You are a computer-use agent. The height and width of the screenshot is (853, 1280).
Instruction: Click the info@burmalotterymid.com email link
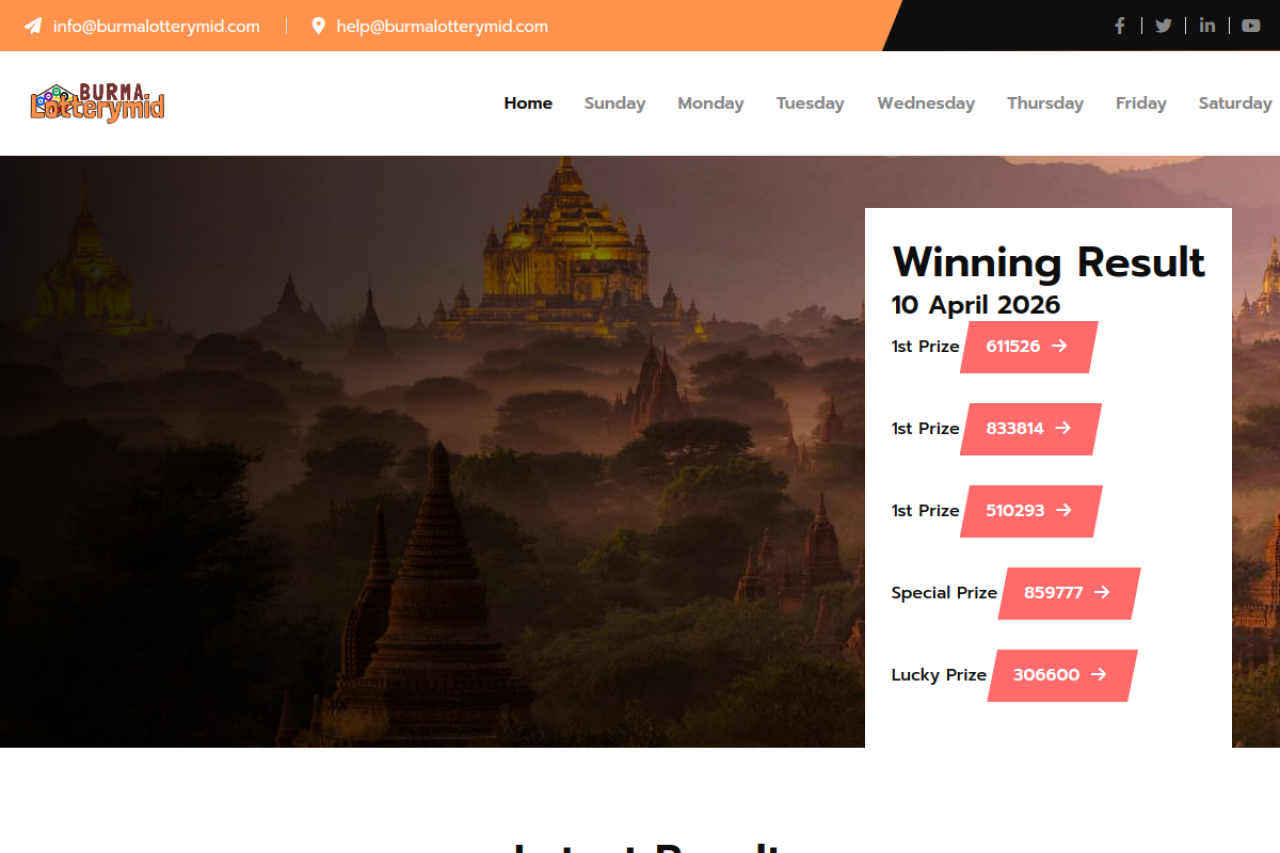click(156, 26)
